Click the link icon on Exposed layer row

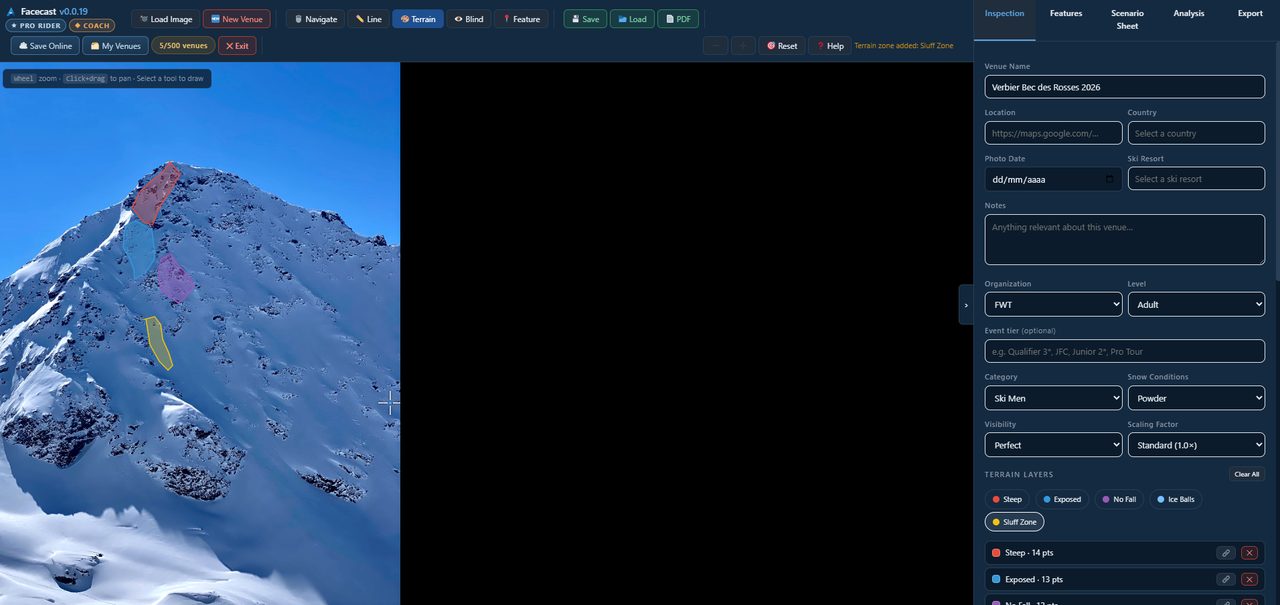(x=1225, y=579)
